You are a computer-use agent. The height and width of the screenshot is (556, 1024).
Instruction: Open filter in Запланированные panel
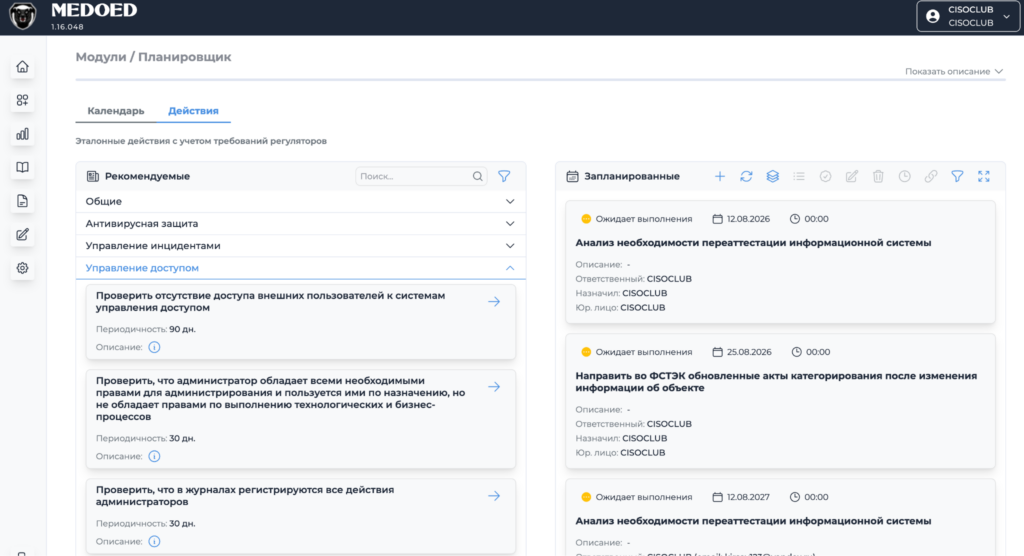click(957, 176)
